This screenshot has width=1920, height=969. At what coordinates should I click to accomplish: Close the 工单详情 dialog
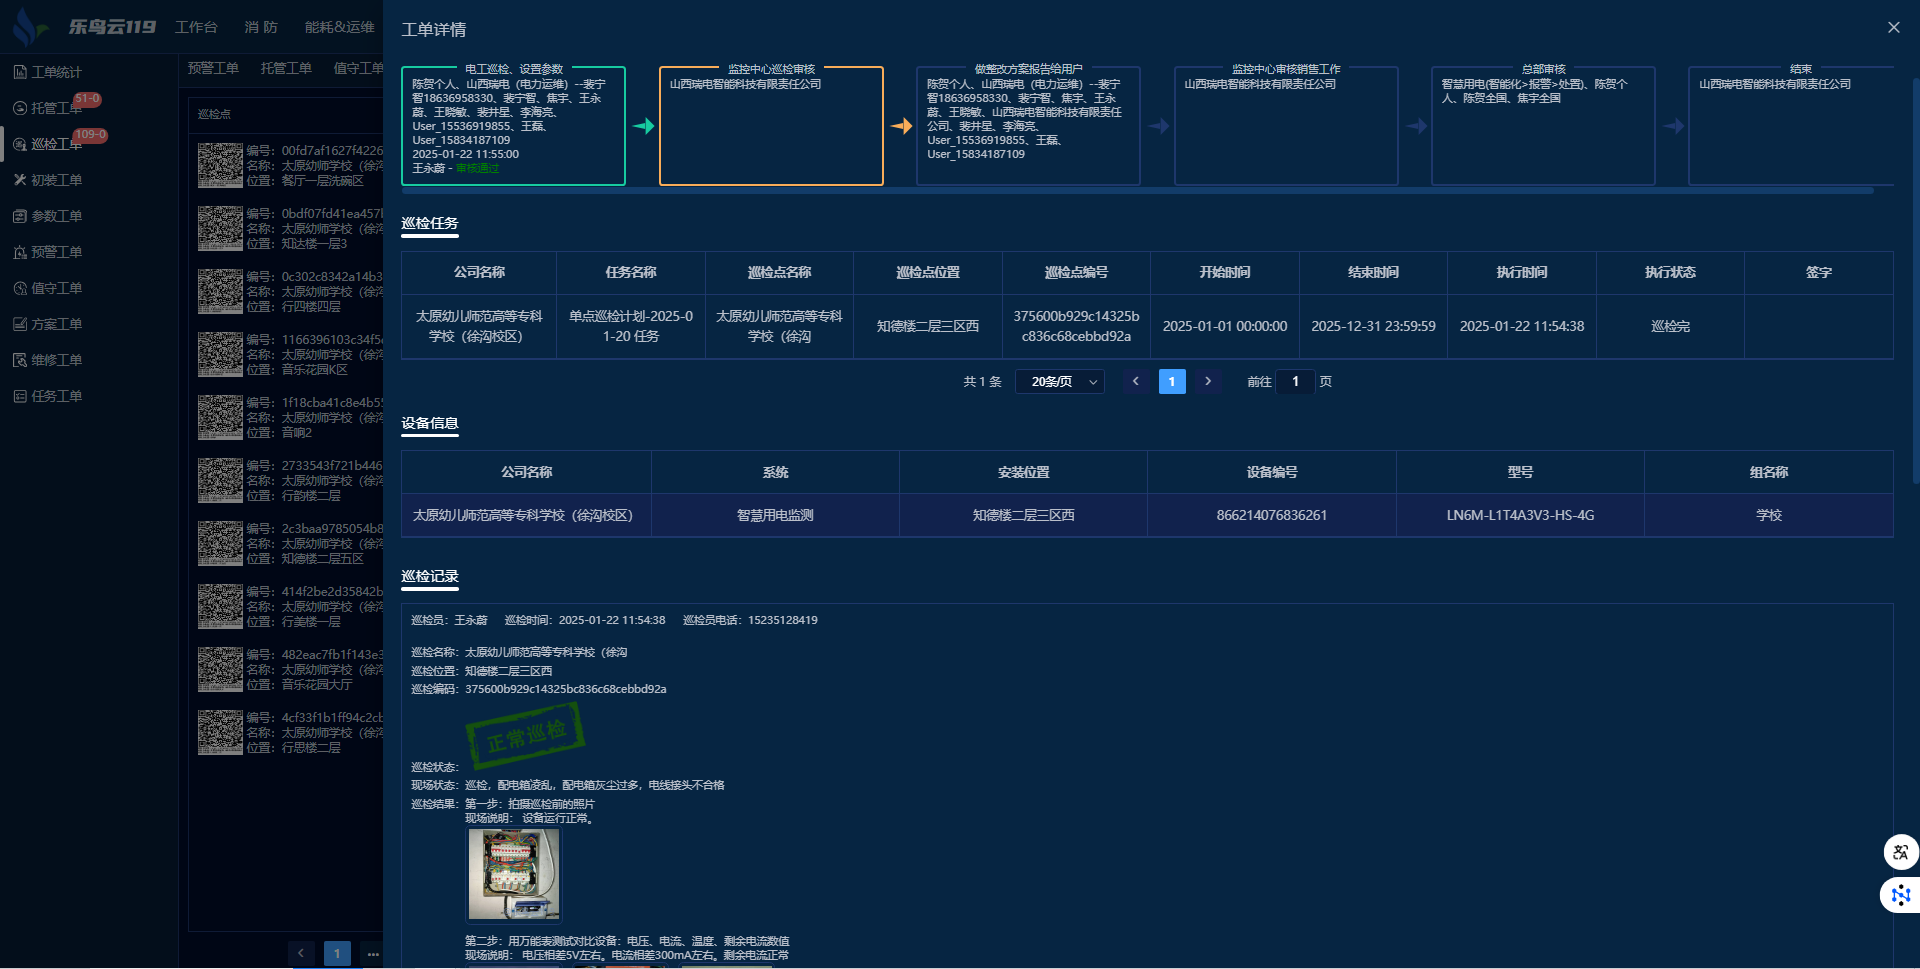coord(1893,28)
